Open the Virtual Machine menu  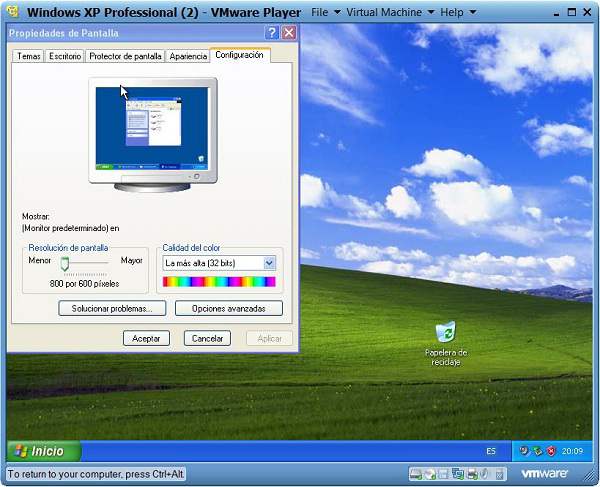pos(390,12)
